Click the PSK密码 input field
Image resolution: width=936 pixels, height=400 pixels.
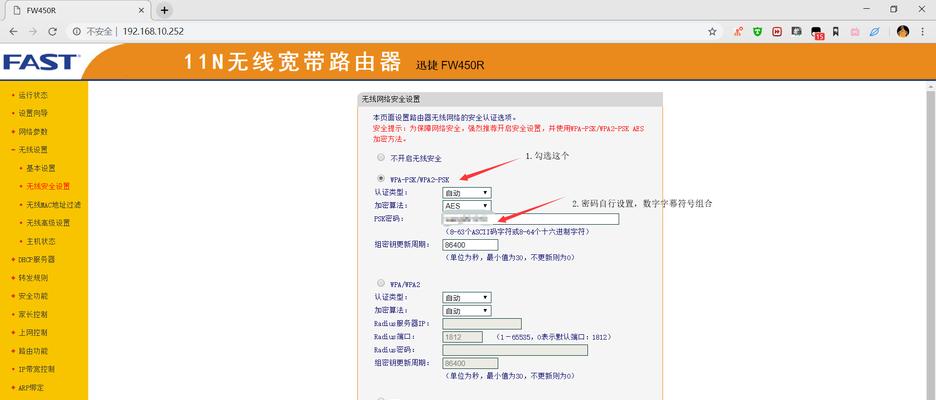tap(531, 219)
